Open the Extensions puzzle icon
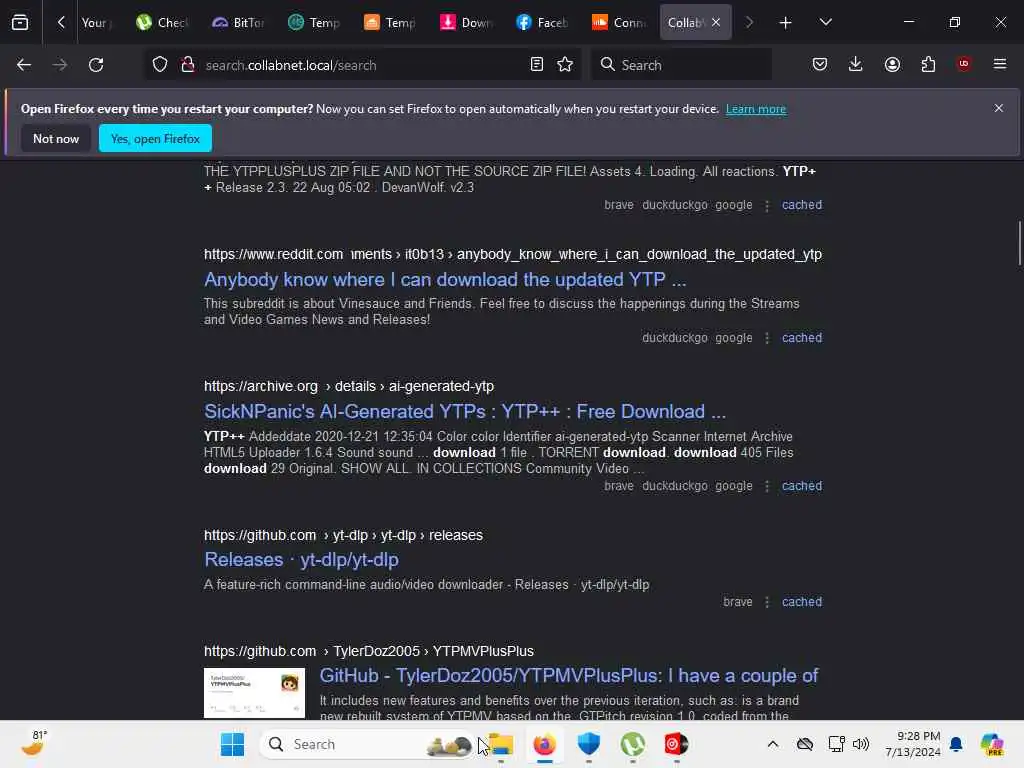The image size is (1024, 768). click(928, 65)
